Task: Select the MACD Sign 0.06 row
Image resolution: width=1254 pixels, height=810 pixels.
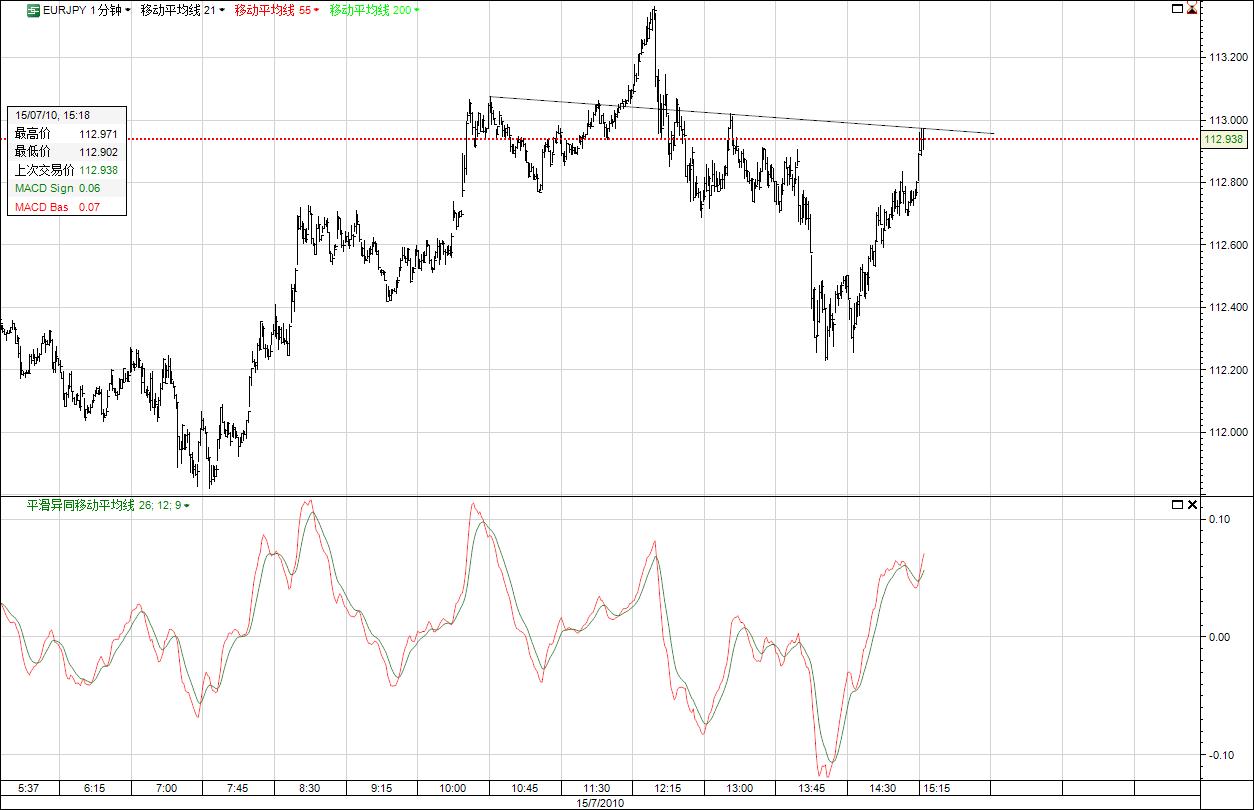Action: 67,188
